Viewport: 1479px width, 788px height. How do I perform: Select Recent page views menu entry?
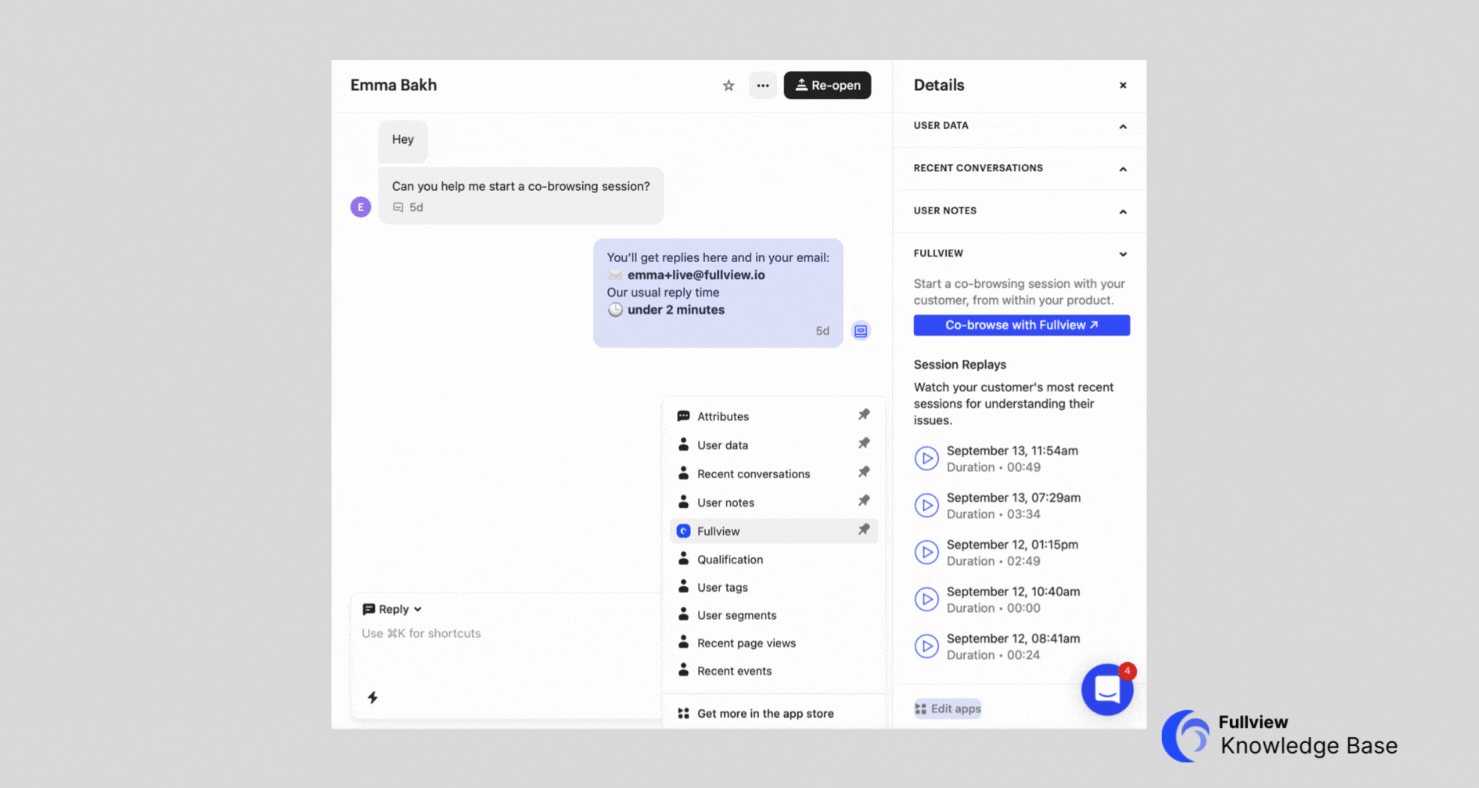pos(774,643)
